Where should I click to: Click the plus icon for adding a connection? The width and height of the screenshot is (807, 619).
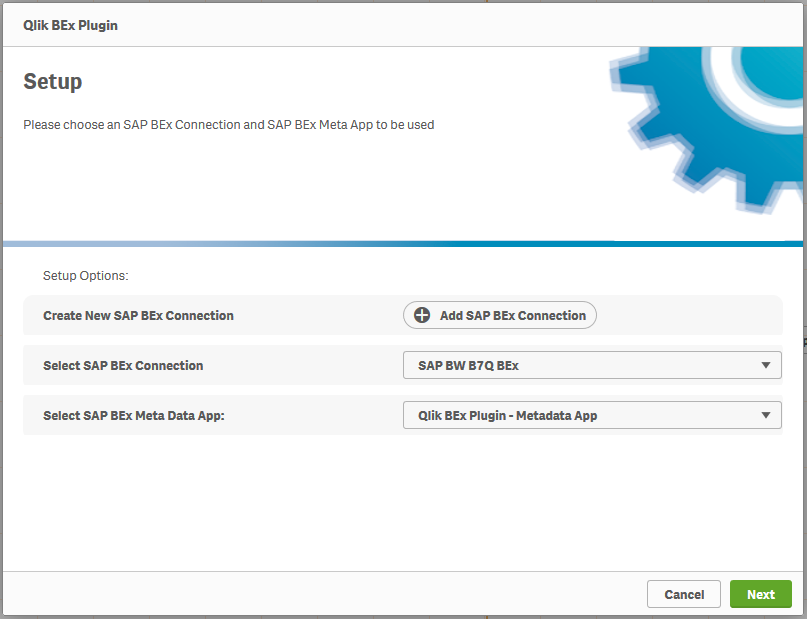422,315
